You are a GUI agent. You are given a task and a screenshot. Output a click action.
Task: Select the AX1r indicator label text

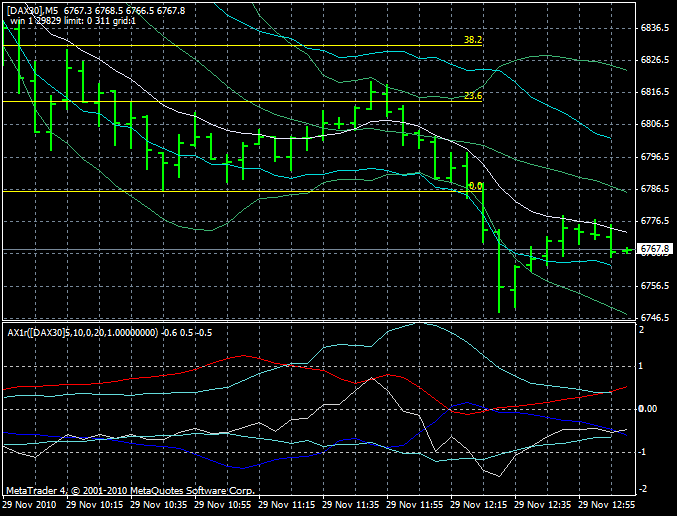click(110, 333)
